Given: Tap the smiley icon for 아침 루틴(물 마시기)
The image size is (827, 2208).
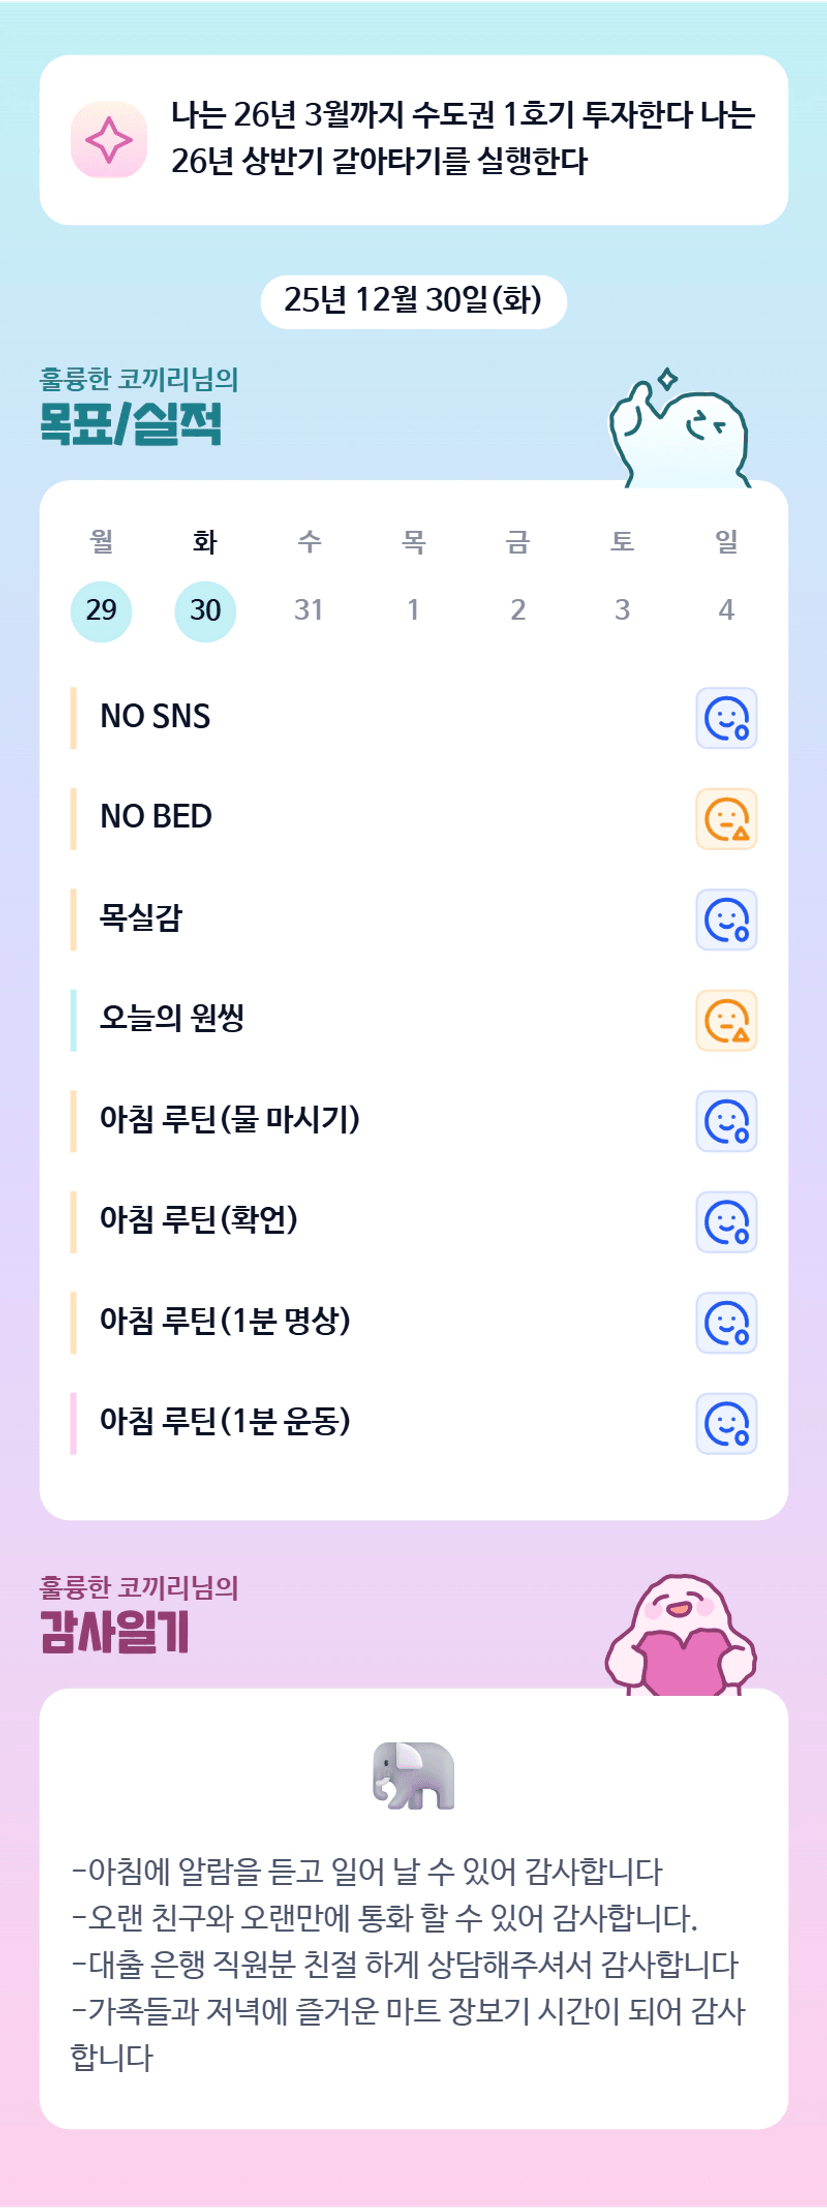Looking at the screenshot, I should point(726,1121).
